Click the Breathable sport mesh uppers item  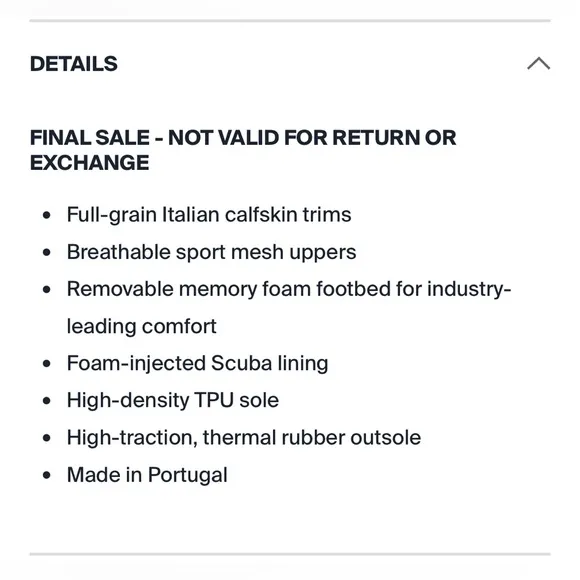coord(212,252)
